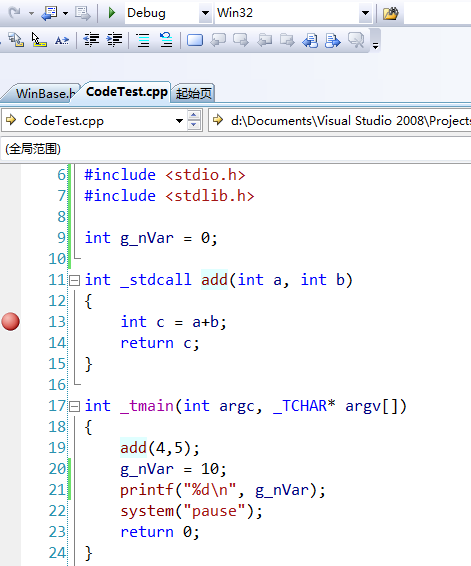Toggle a bookmark on current line
The width and height of the screenshot is (471, 566).
pos(195,40)
